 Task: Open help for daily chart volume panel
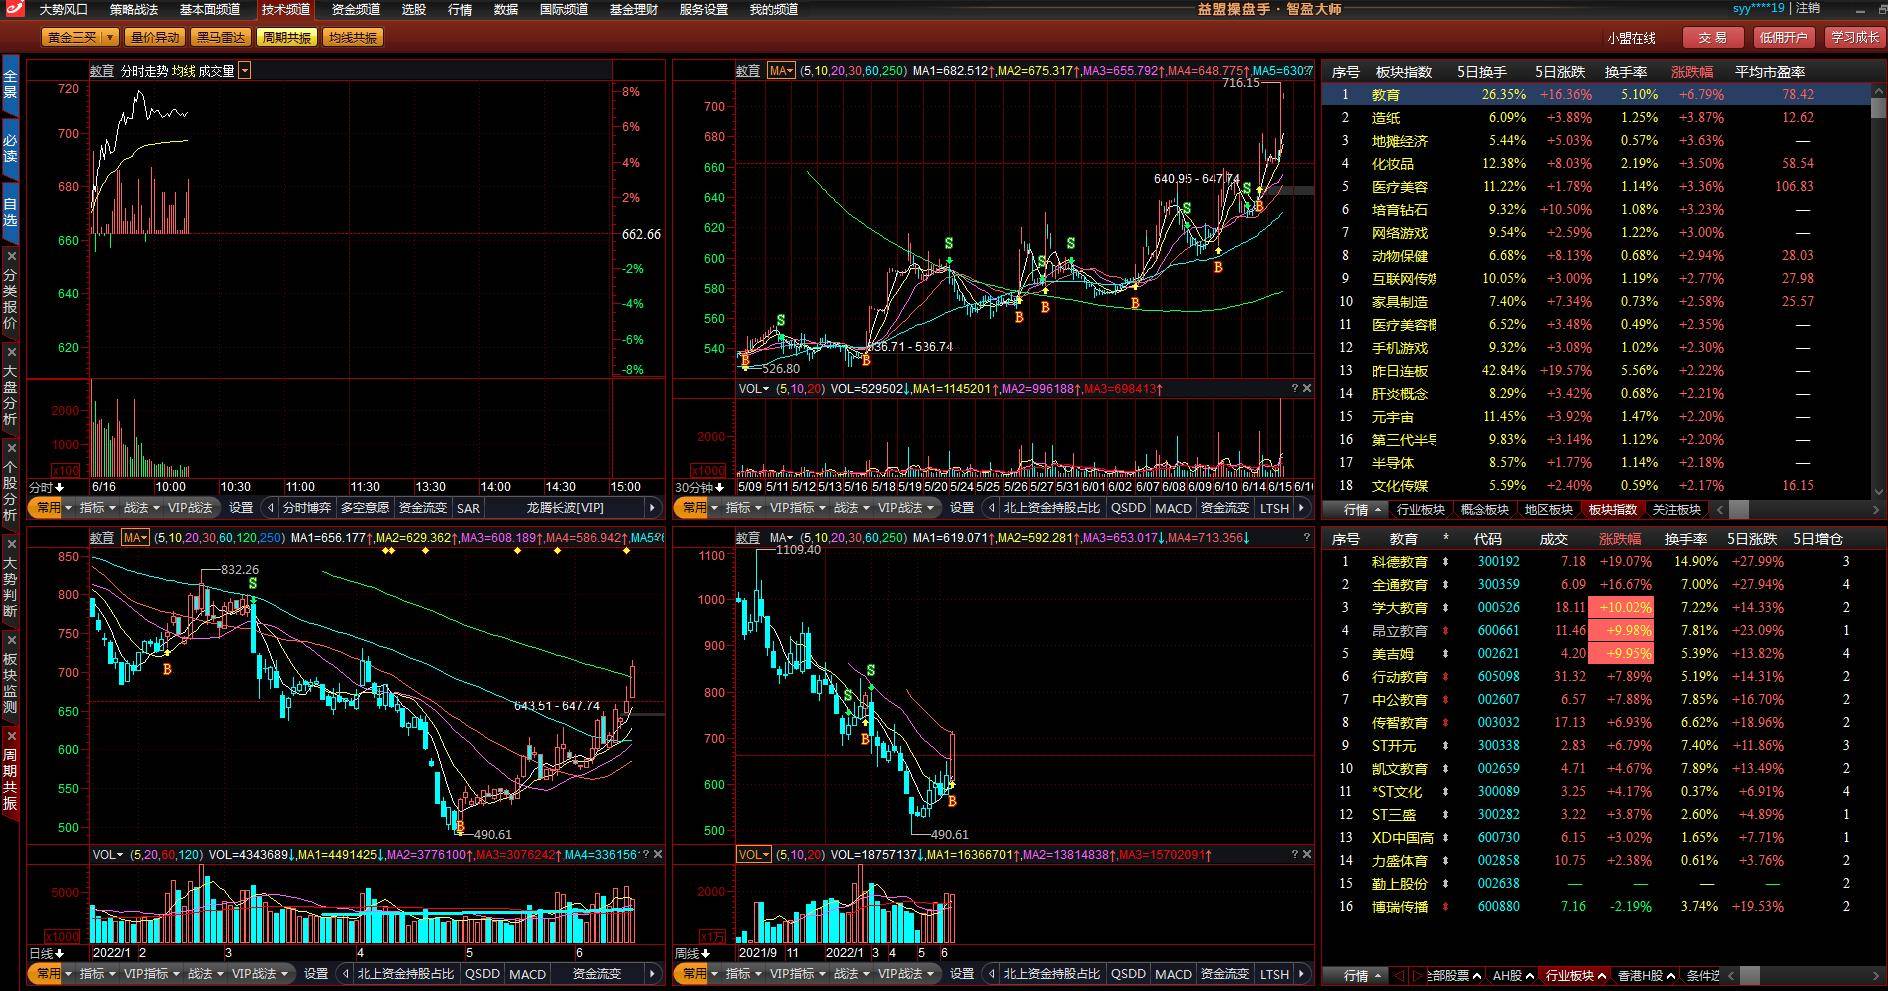click(645, 854)
